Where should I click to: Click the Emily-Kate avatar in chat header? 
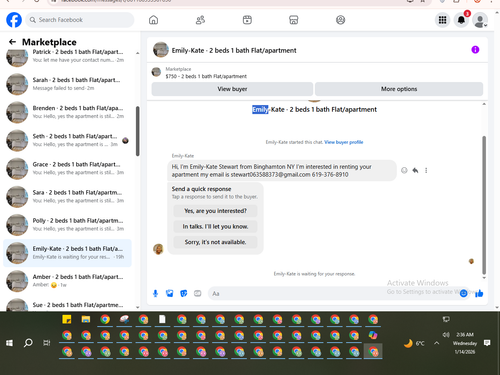tap(161, 50)
